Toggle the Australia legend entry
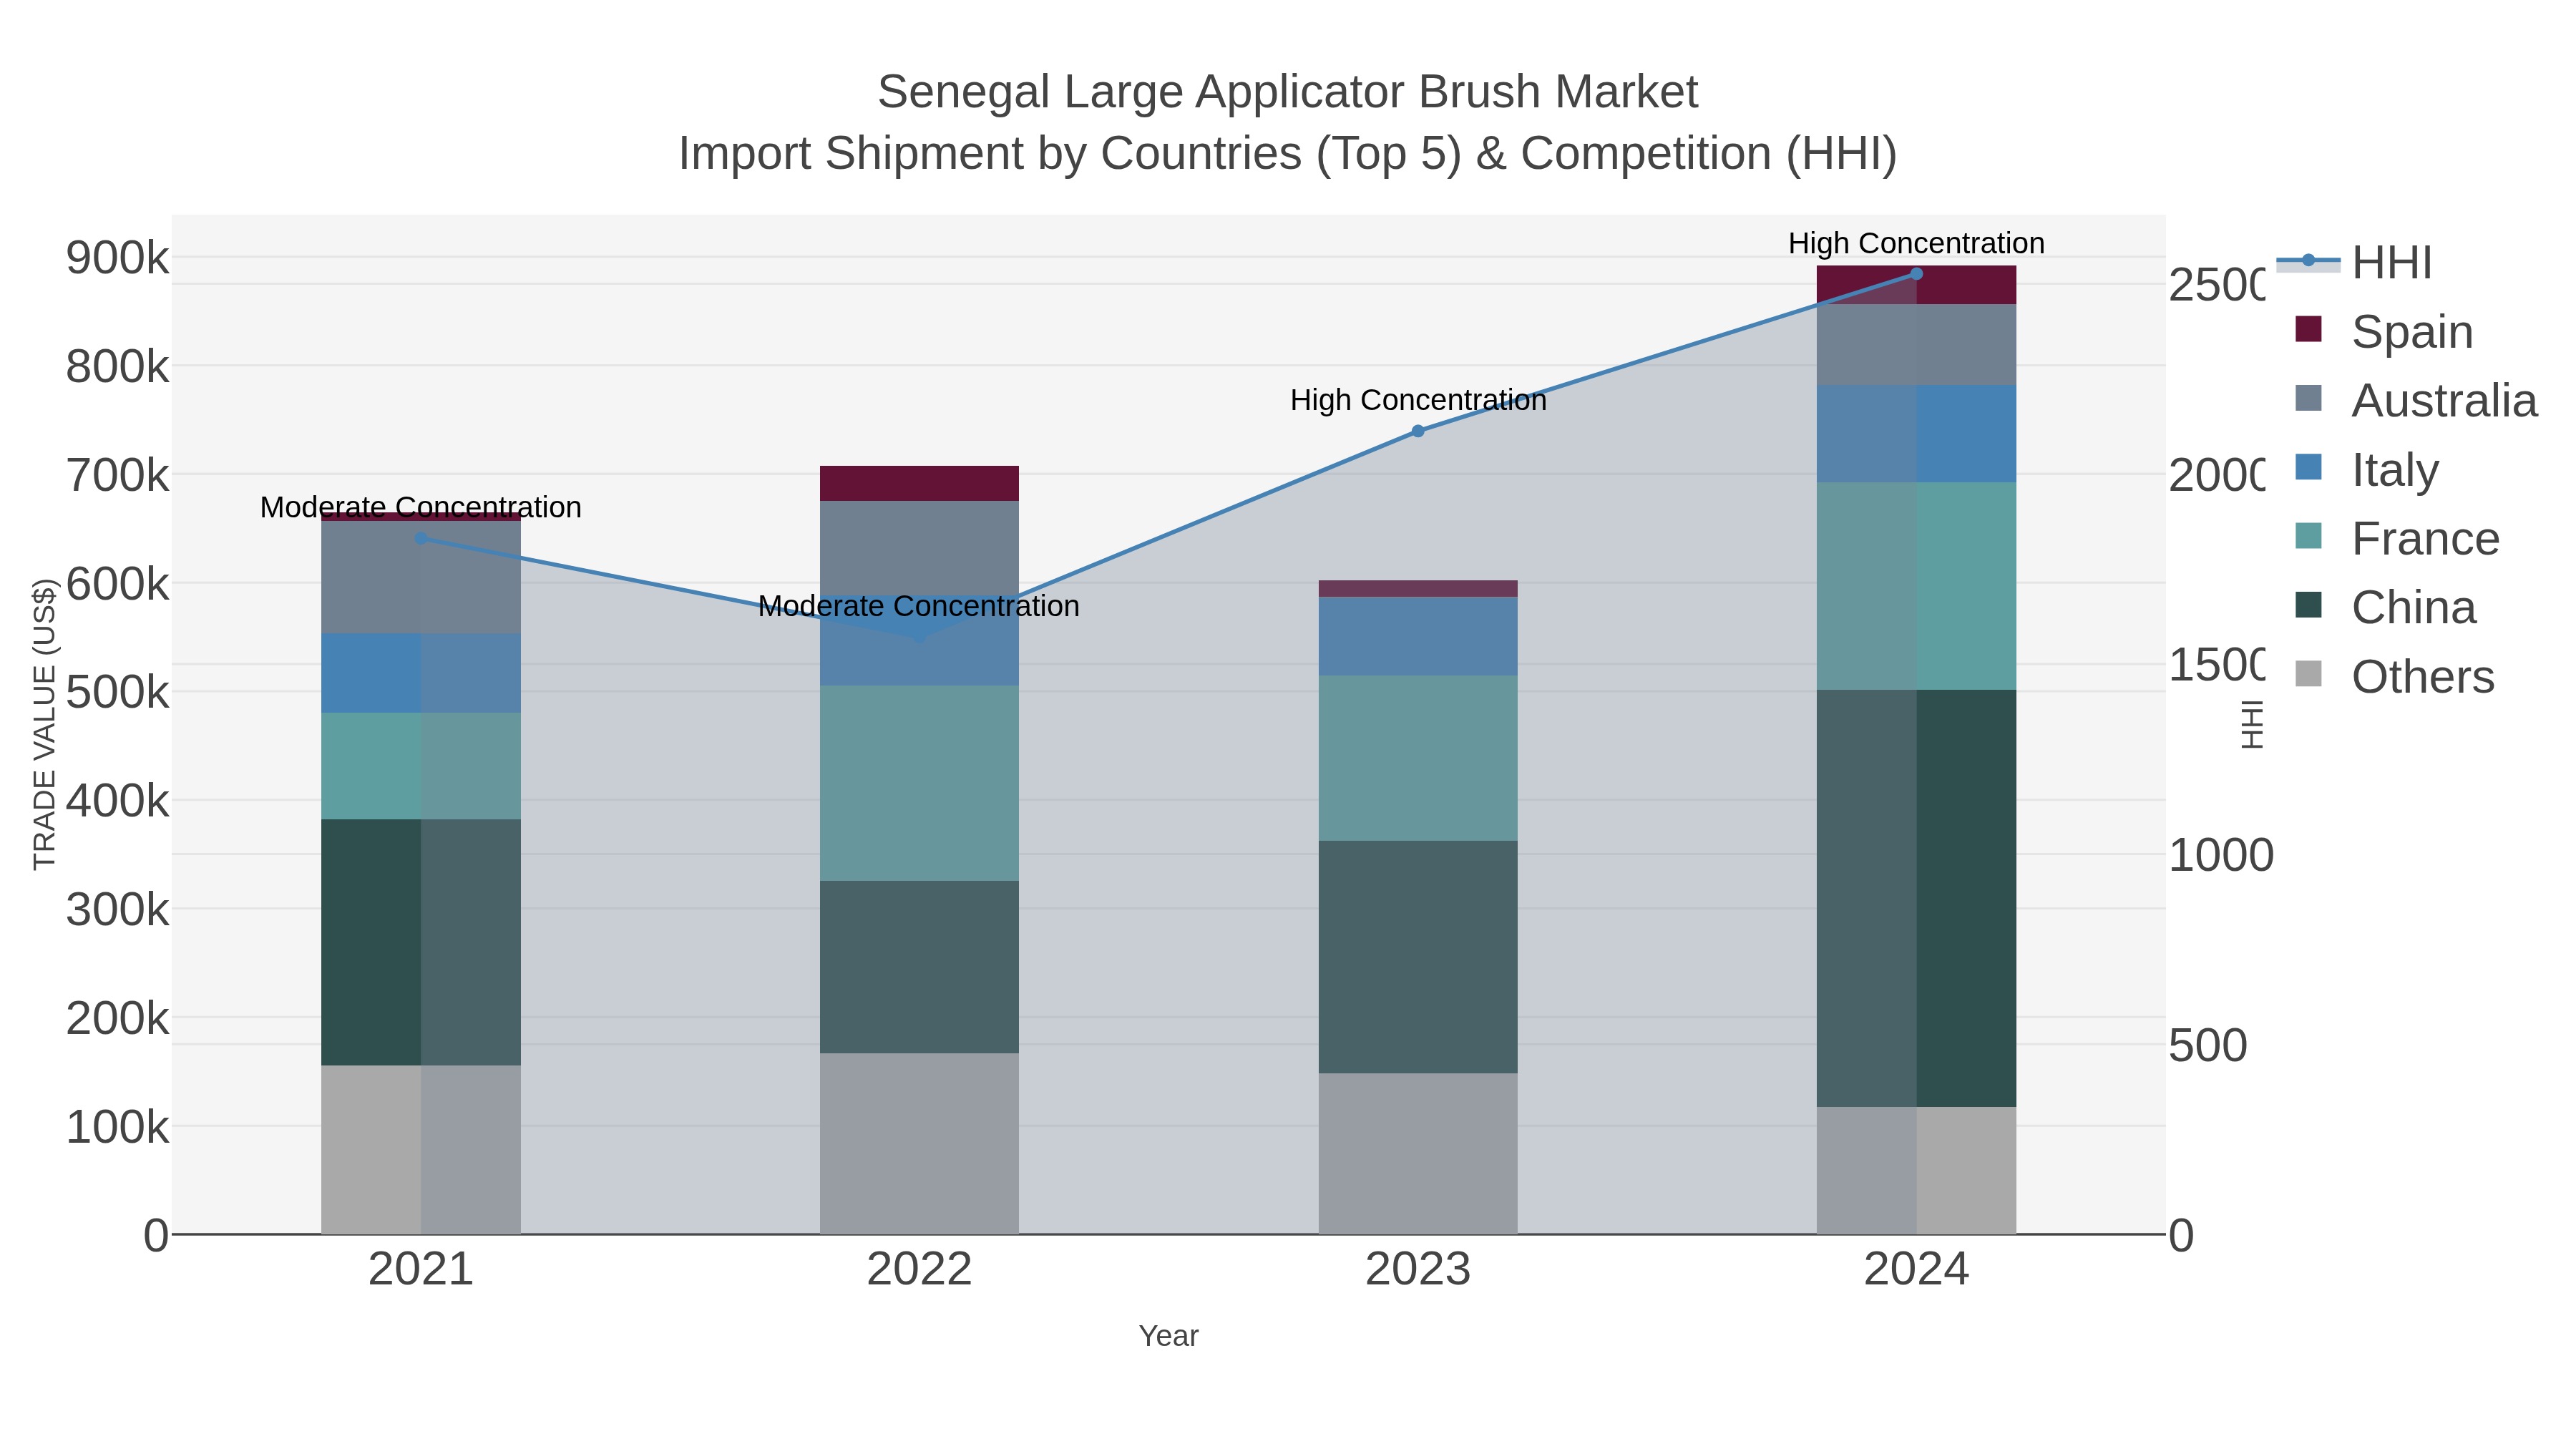The image size is (2576, 1449). coord(2416,400)
